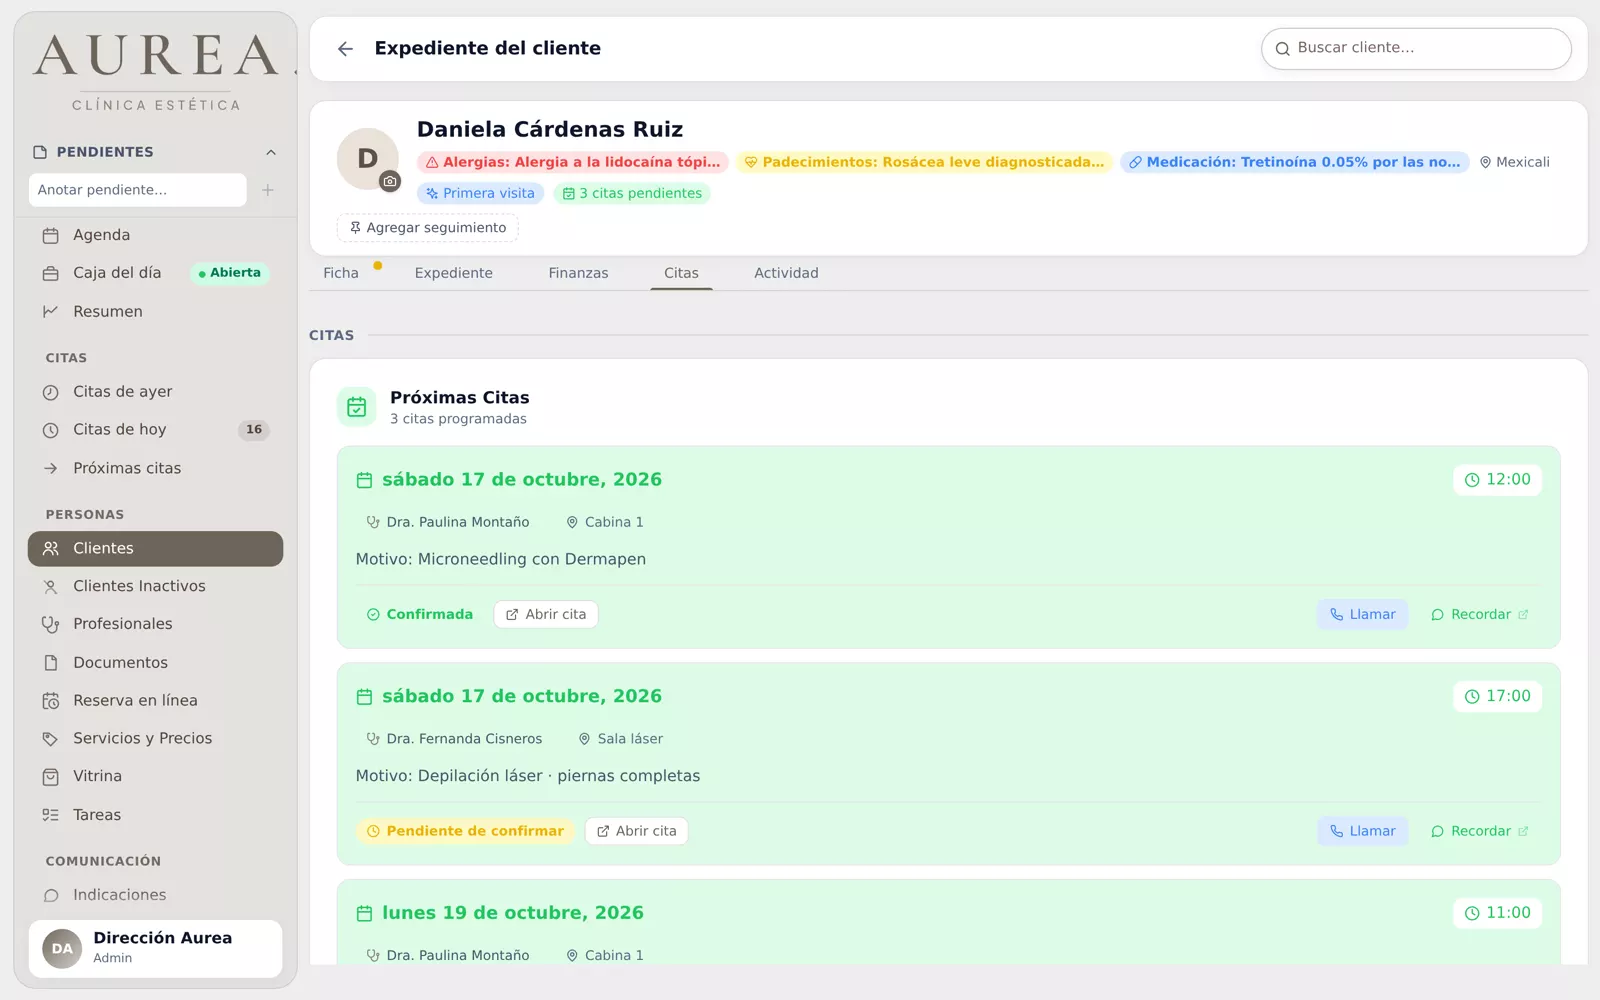This screenshot has width=1600, height=1000.
Task: Click the 3 citas pendientes badge
Action: click(x=632, y=193)
